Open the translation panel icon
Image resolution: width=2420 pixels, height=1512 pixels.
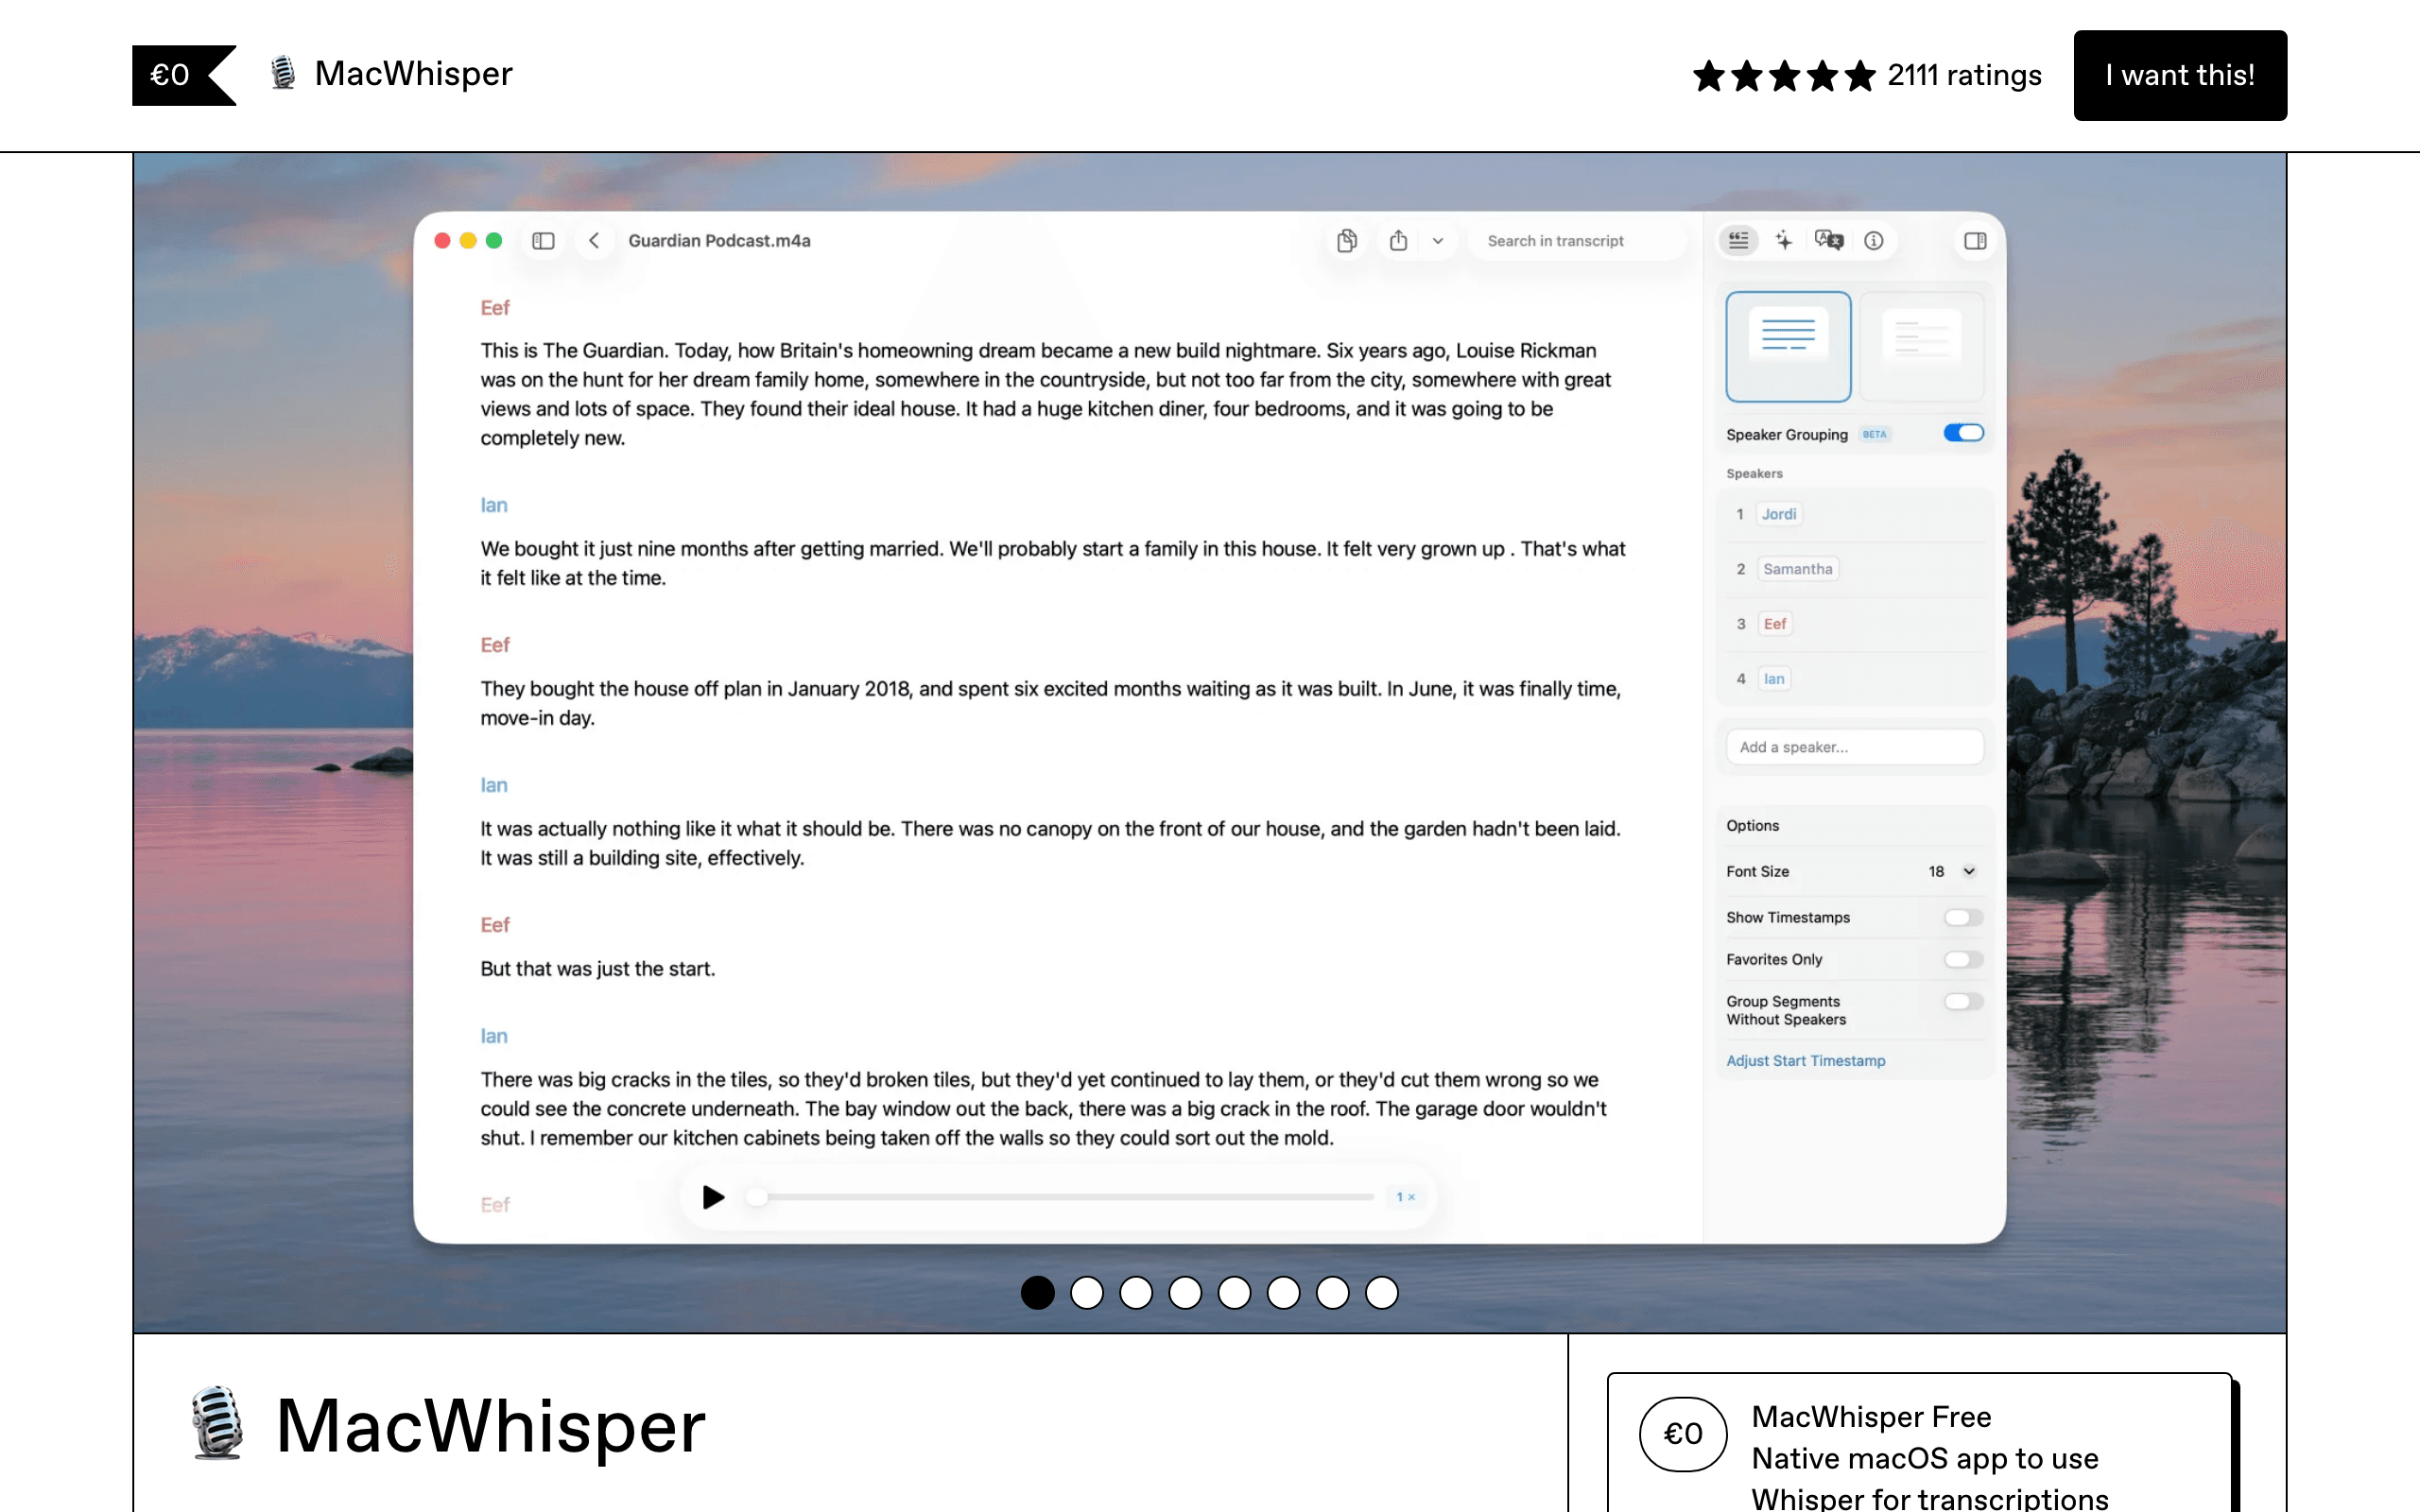pyautogui.click(x=1828, y=240)
